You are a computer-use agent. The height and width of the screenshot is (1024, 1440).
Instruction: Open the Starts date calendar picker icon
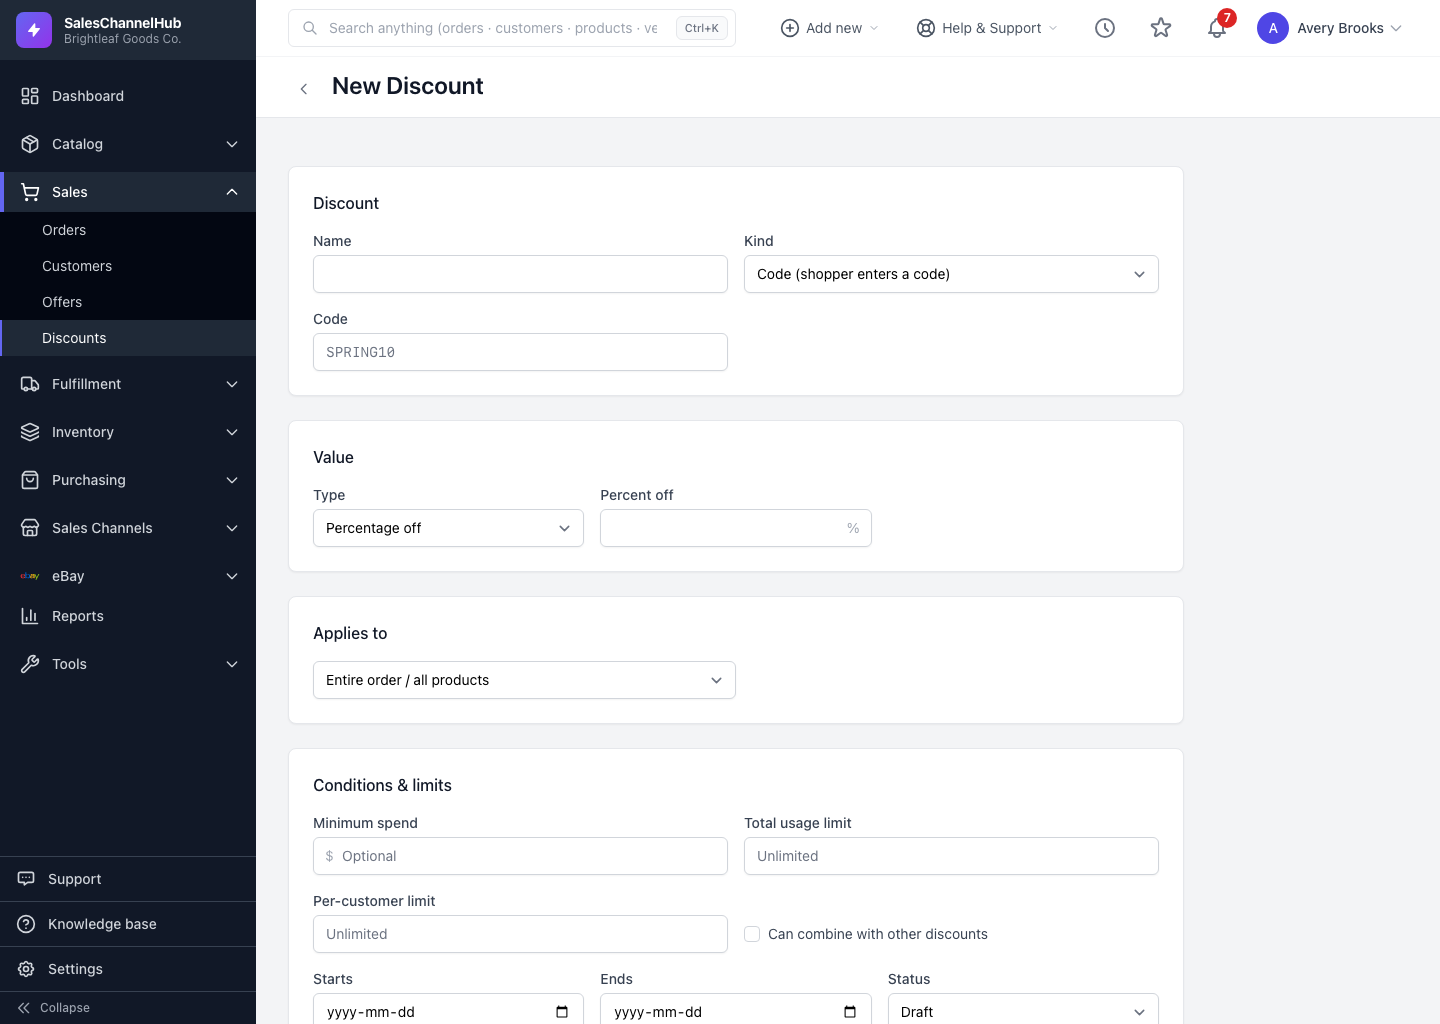click(x=562, y=1012)
